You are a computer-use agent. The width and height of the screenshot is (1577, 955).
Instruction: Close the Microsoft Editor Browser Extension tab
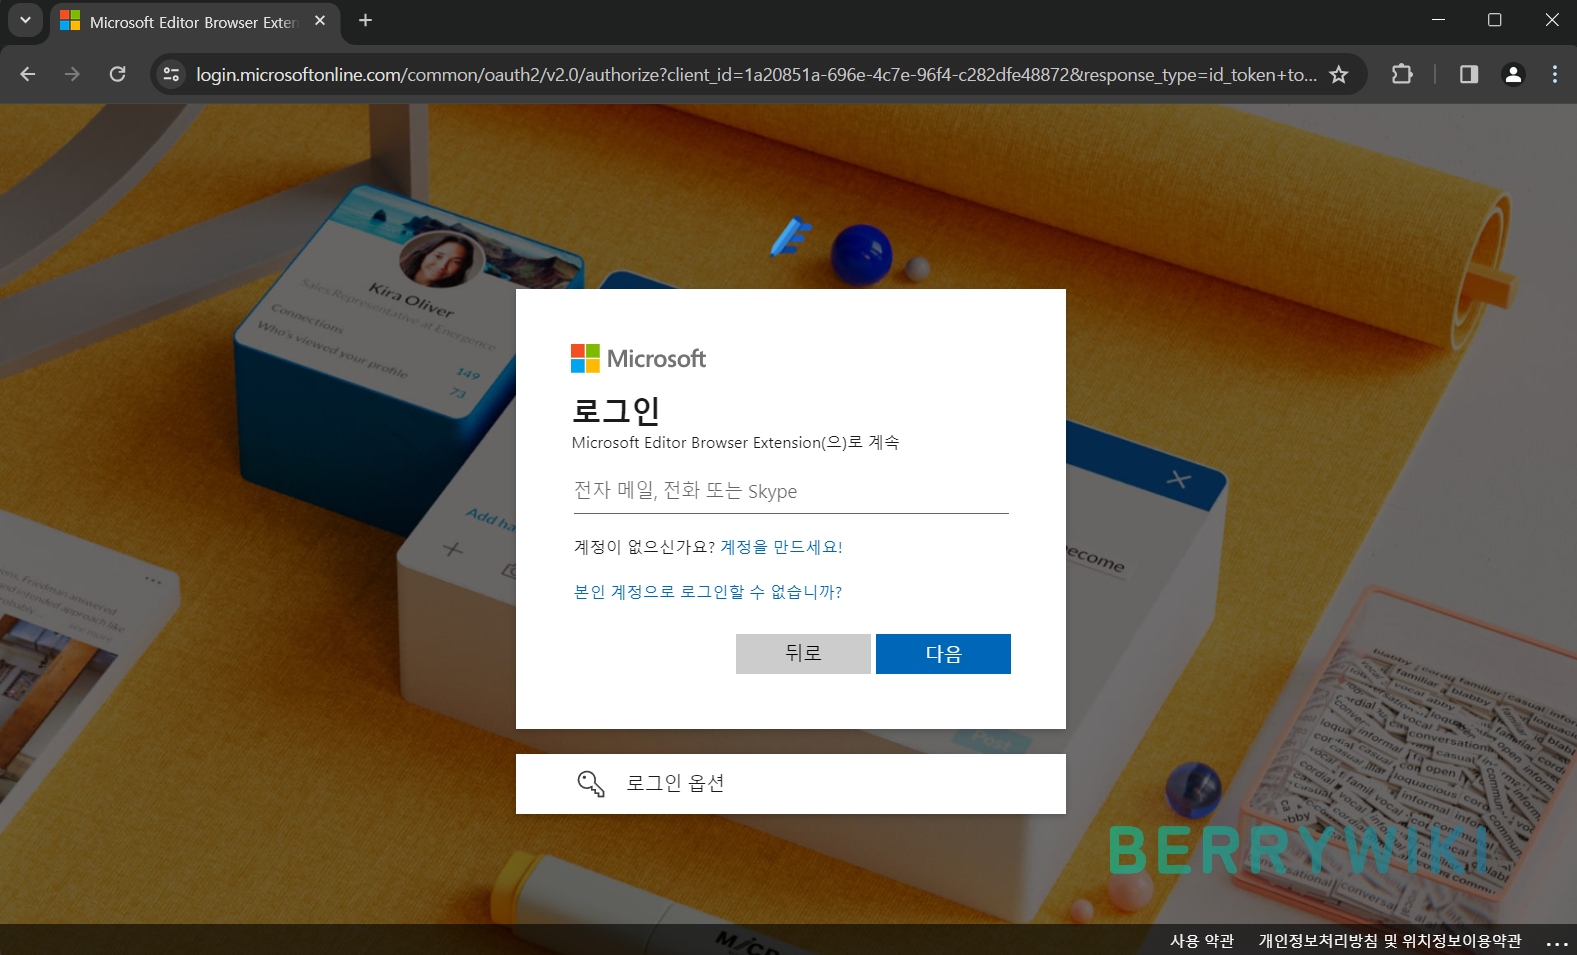click(x=320, y=20)
